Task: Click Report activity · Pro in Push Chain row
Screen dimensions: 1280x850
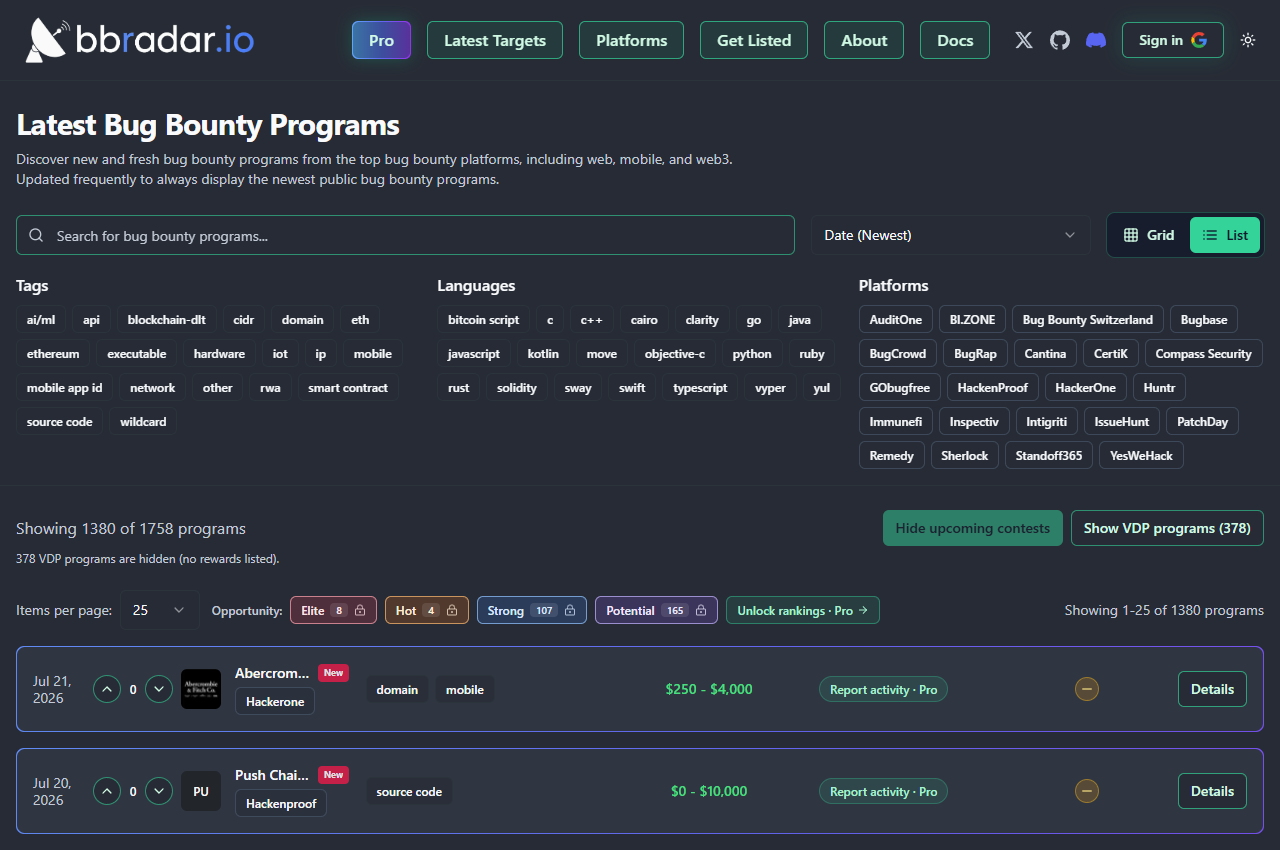Action: (x=883, y=791)
